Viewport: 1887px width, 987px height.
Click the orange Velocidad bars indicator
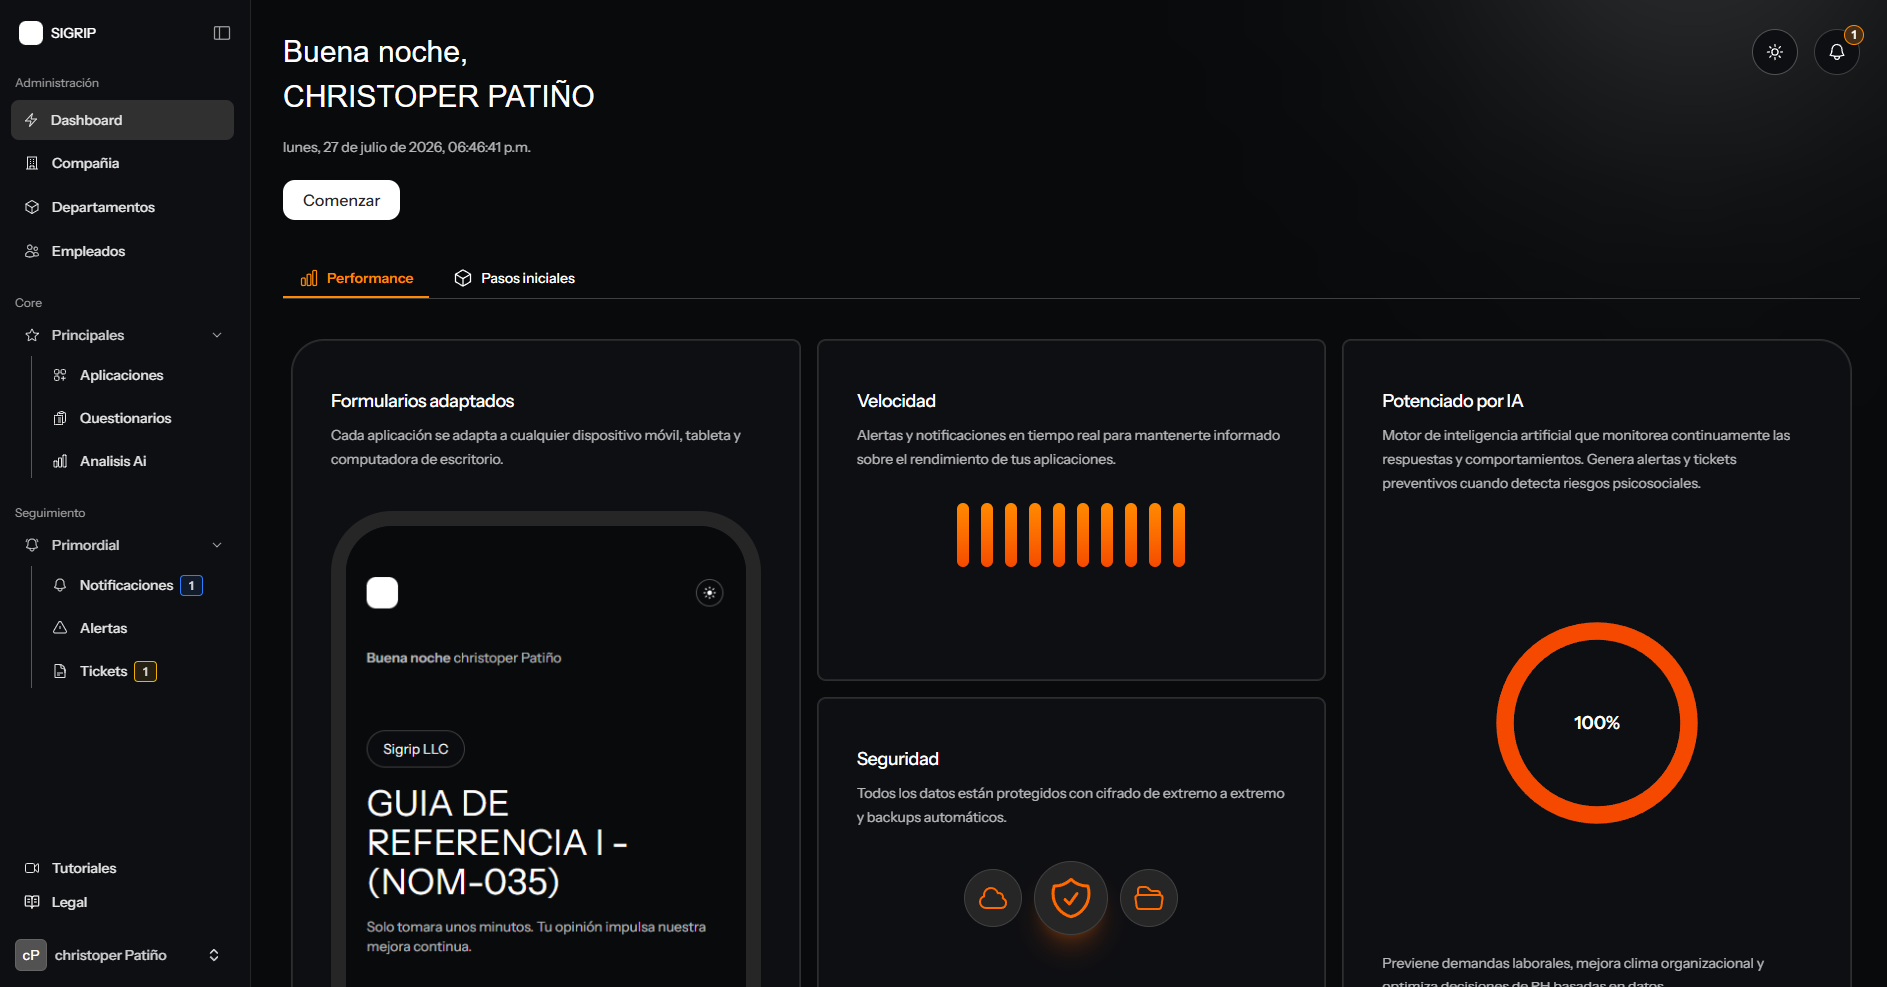tap(1071, 535)
